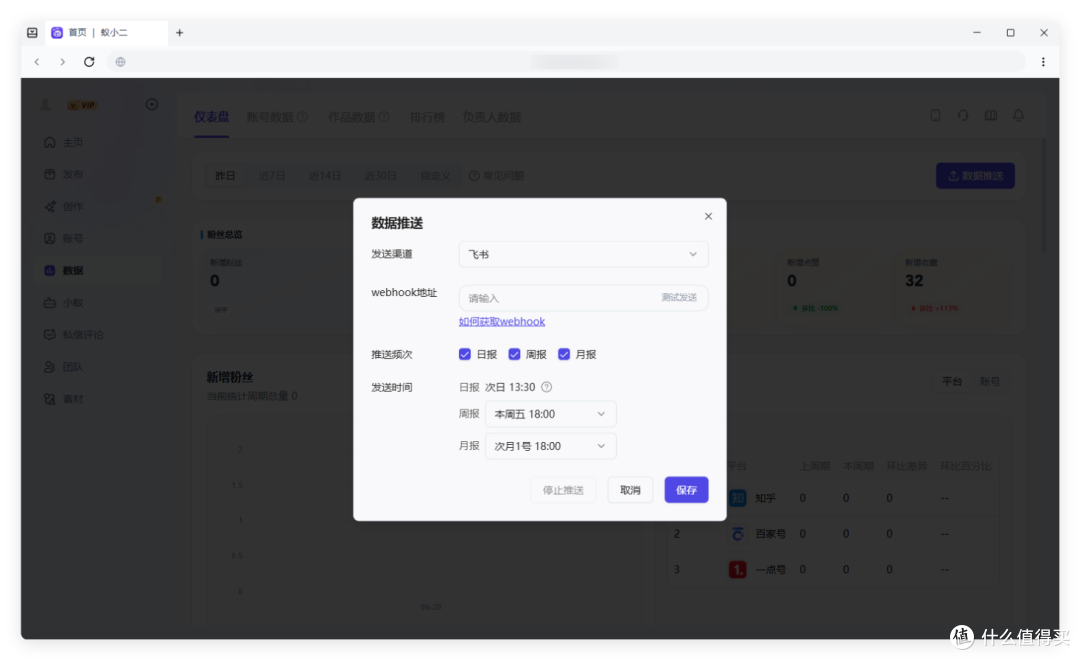
Task: Click the browser back arrow
Action: point(37,62)
